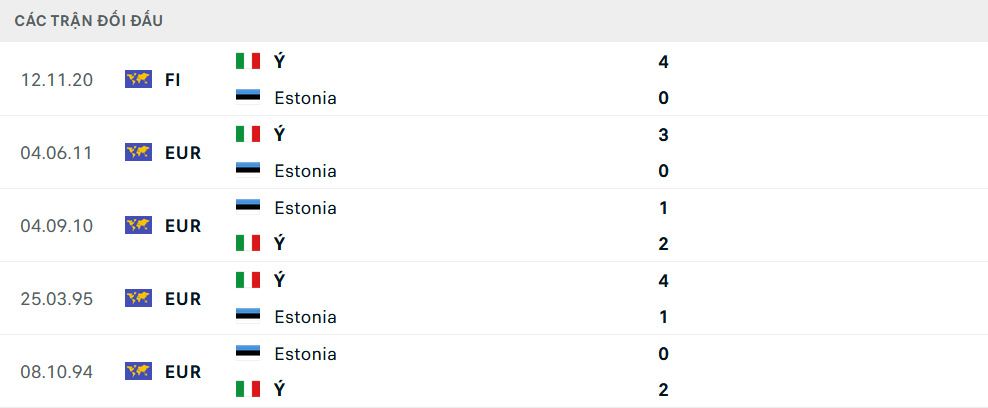This screenshot has height=408, width=988.
Task: Select the 08.10.94 match date
Action: (56, 371)
